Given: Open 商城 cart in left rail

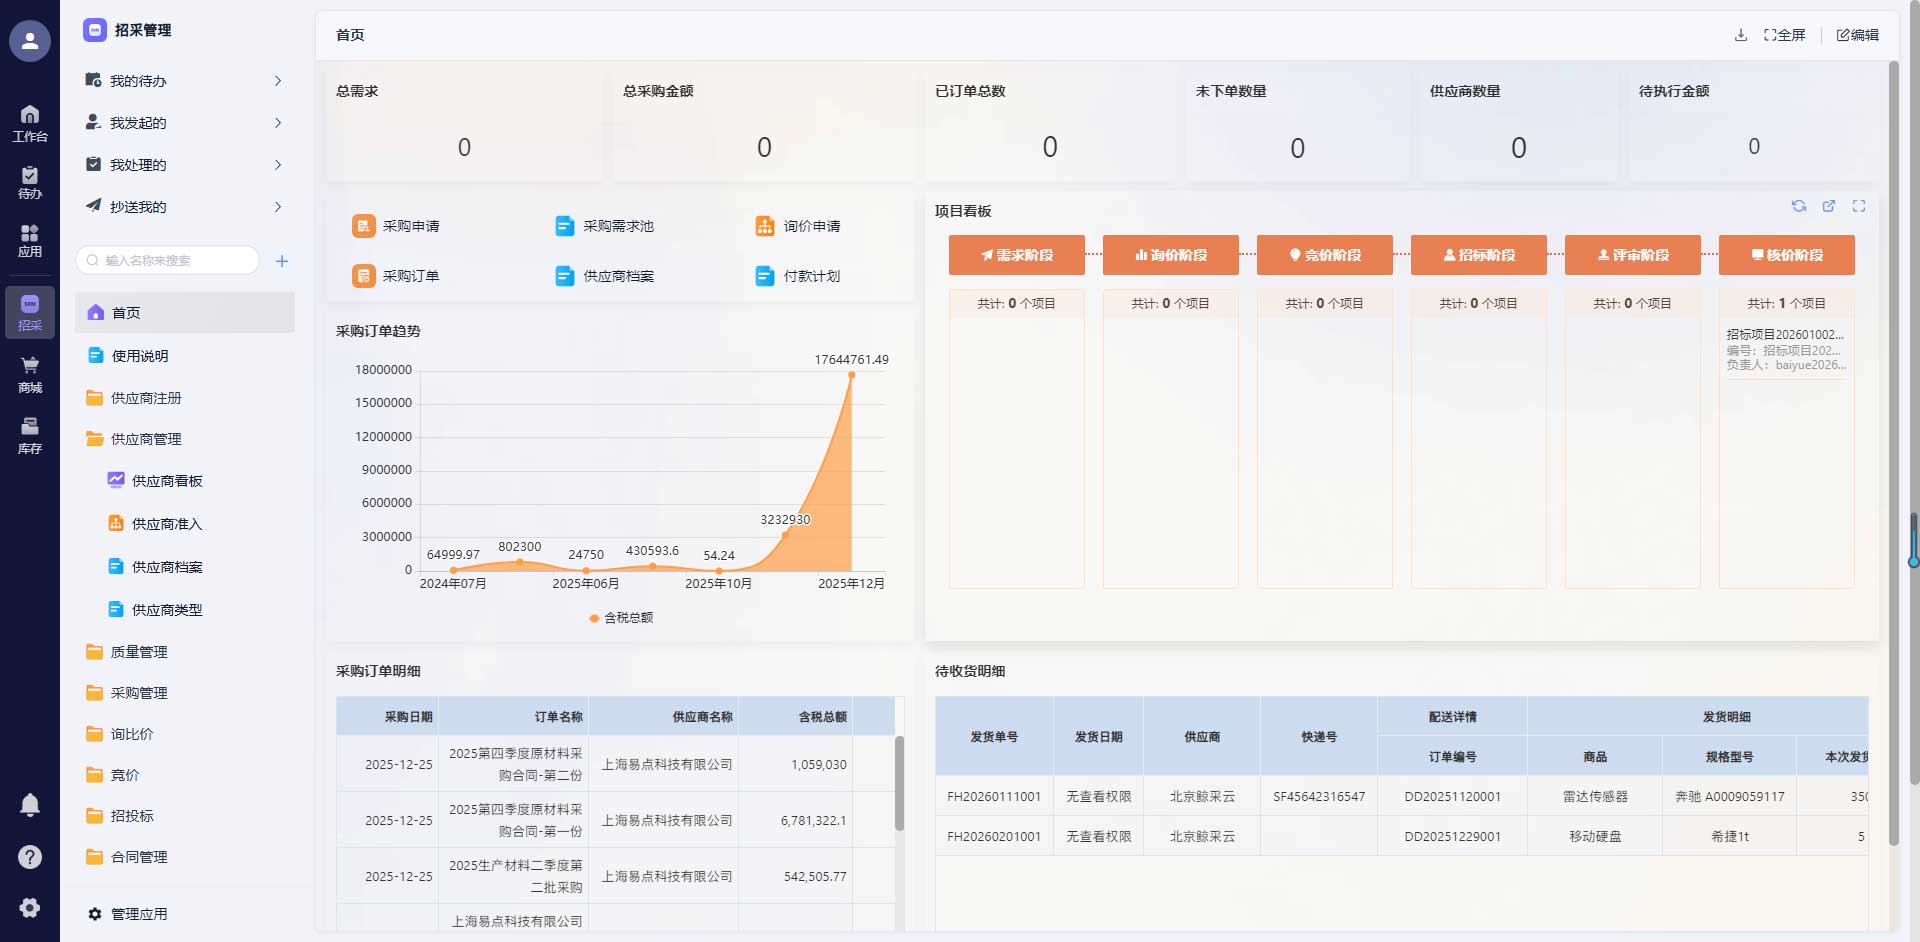Looking at the screenshot, I should (30, 374).
